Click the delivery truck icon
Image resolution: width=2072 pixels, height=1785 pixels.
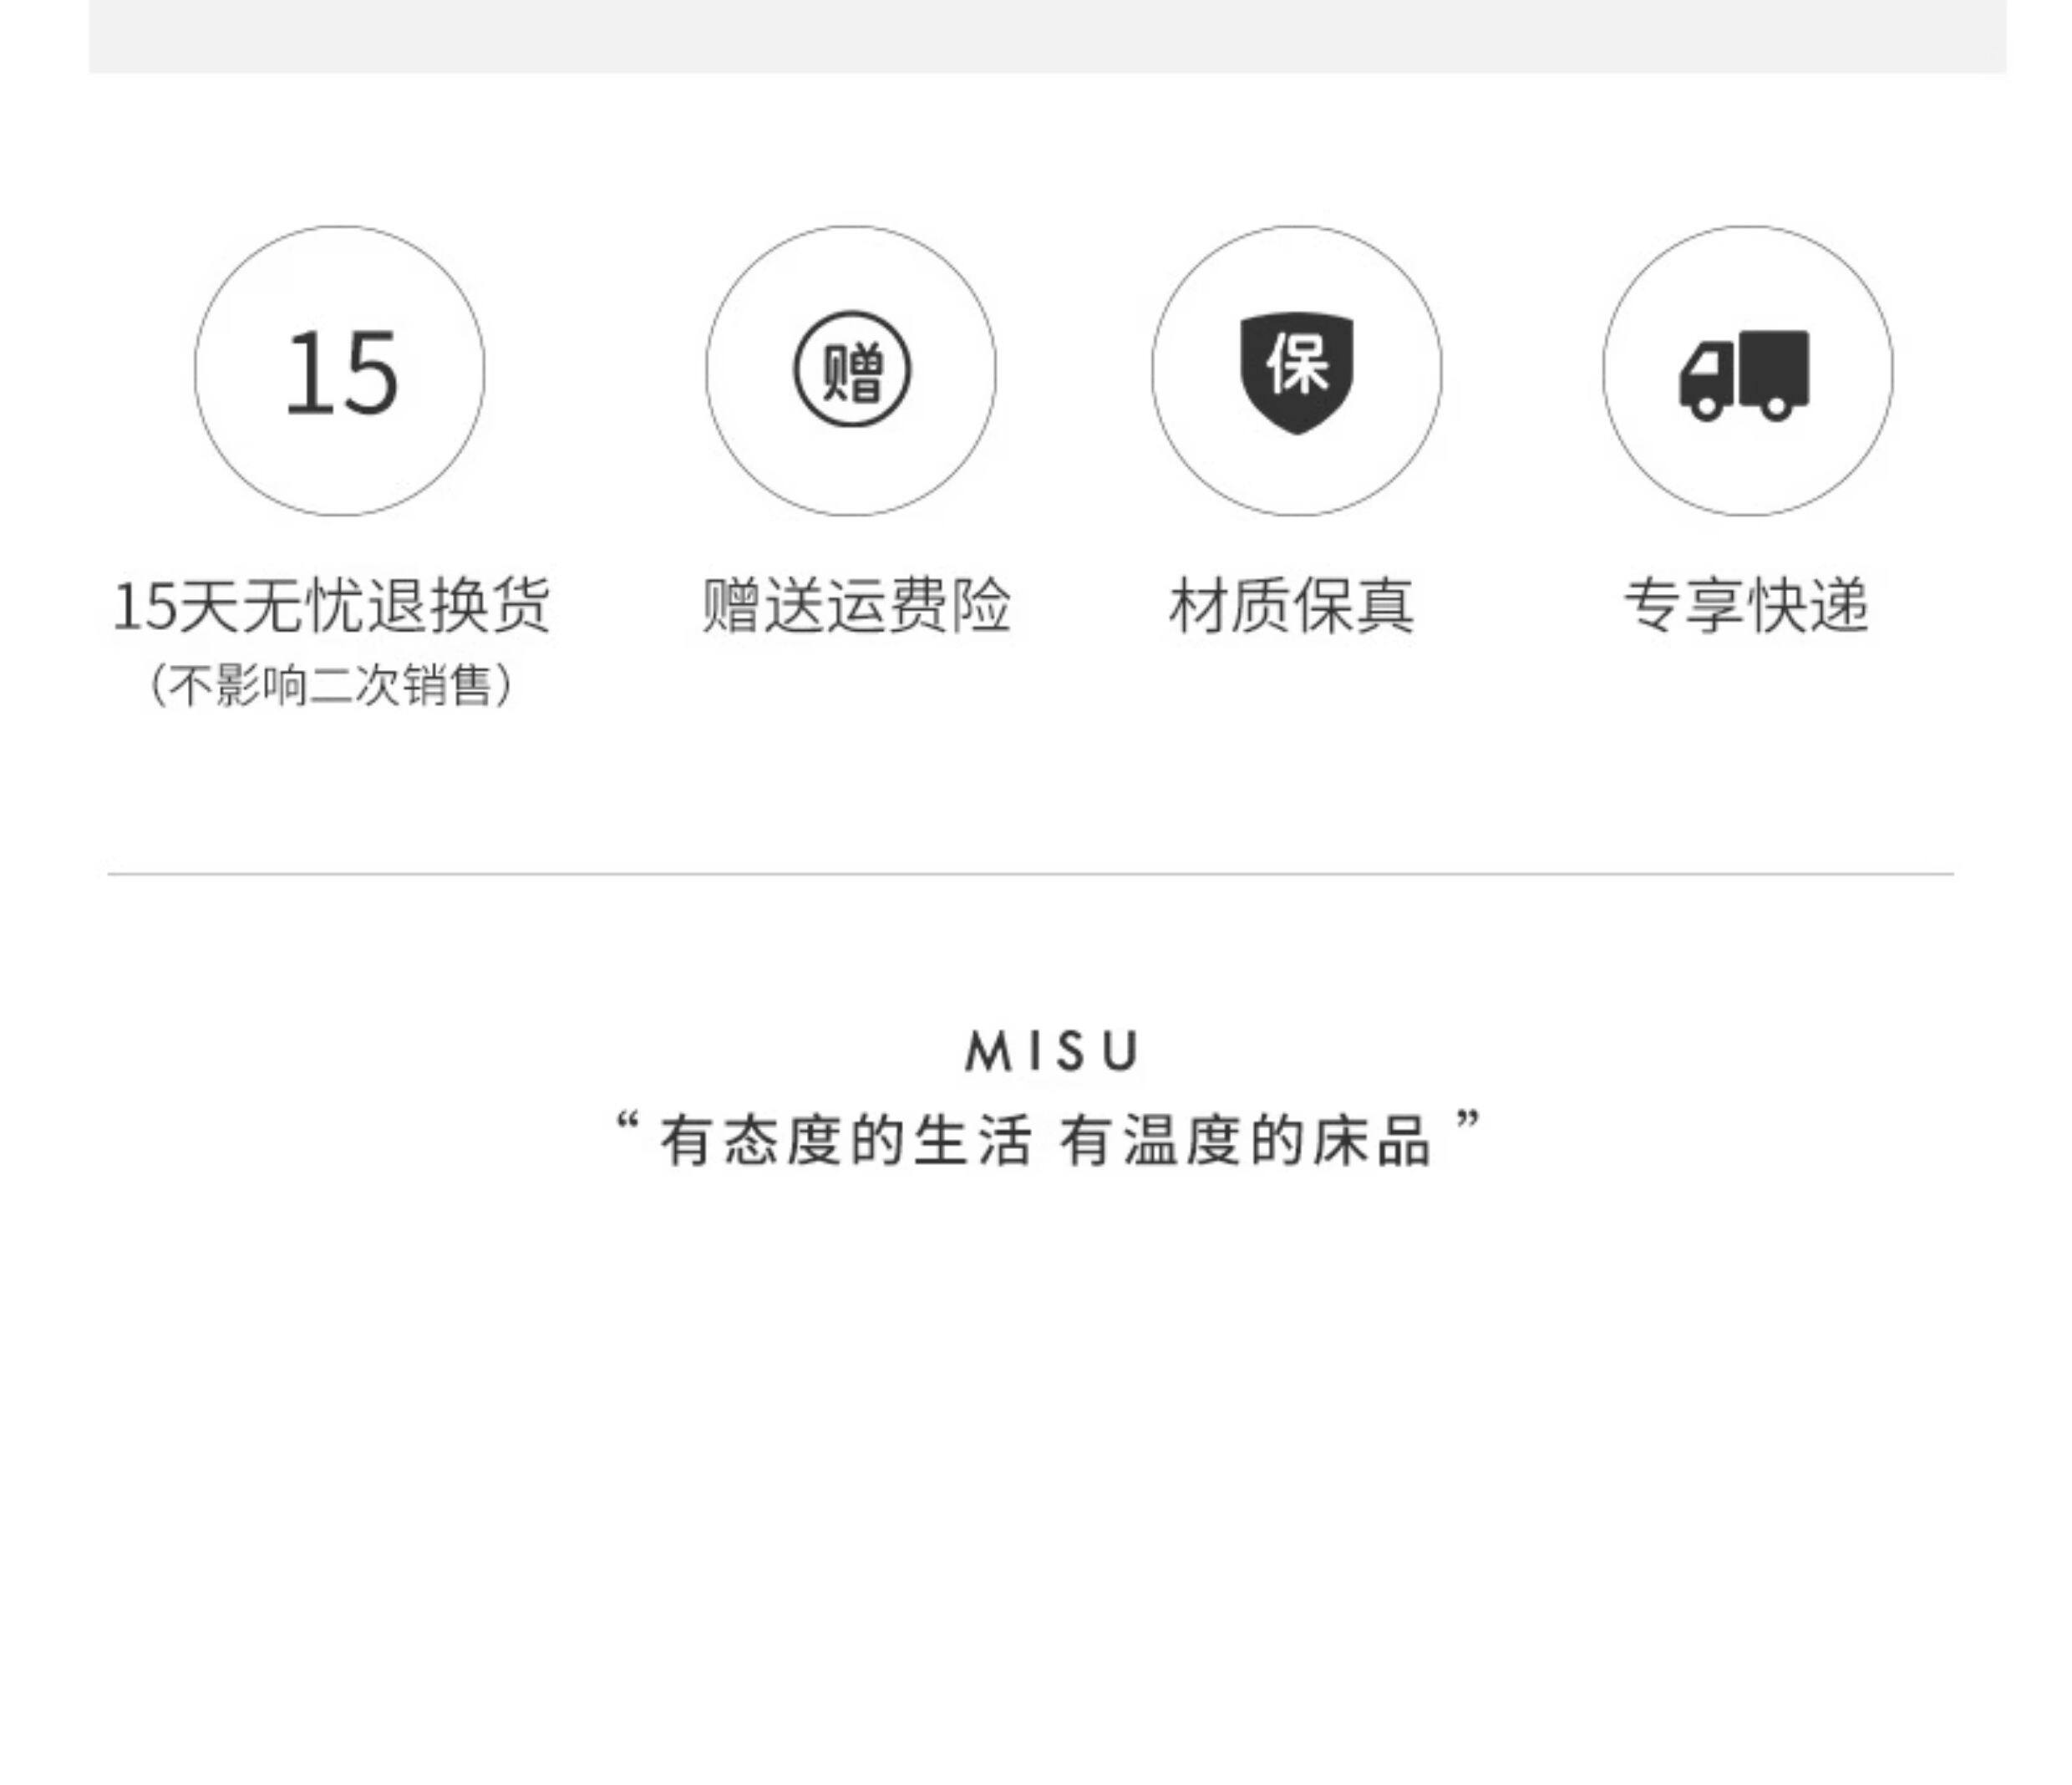pos(1744,375)
